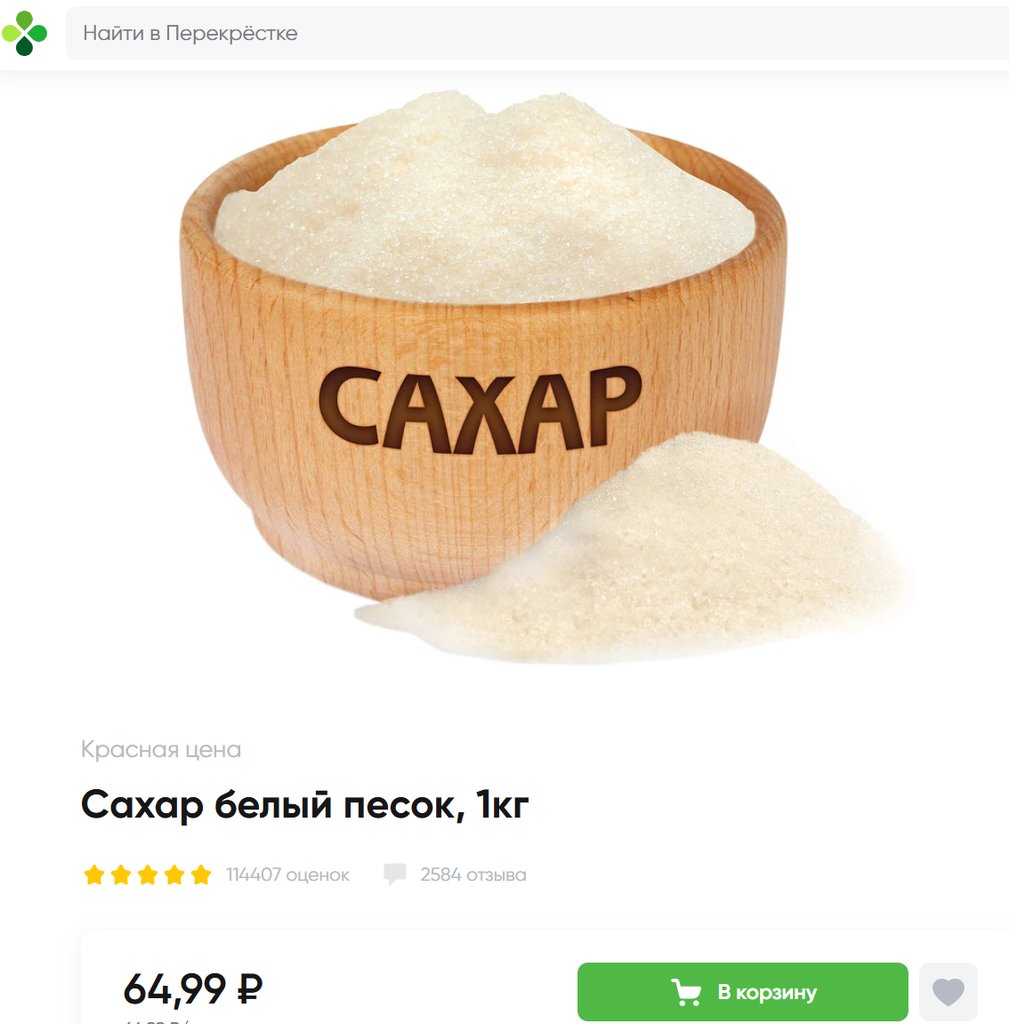Screen dimensions: 1009x1024
Task: Click the small per-unit price under 64,99
Action: click(x=157, y=1021)
